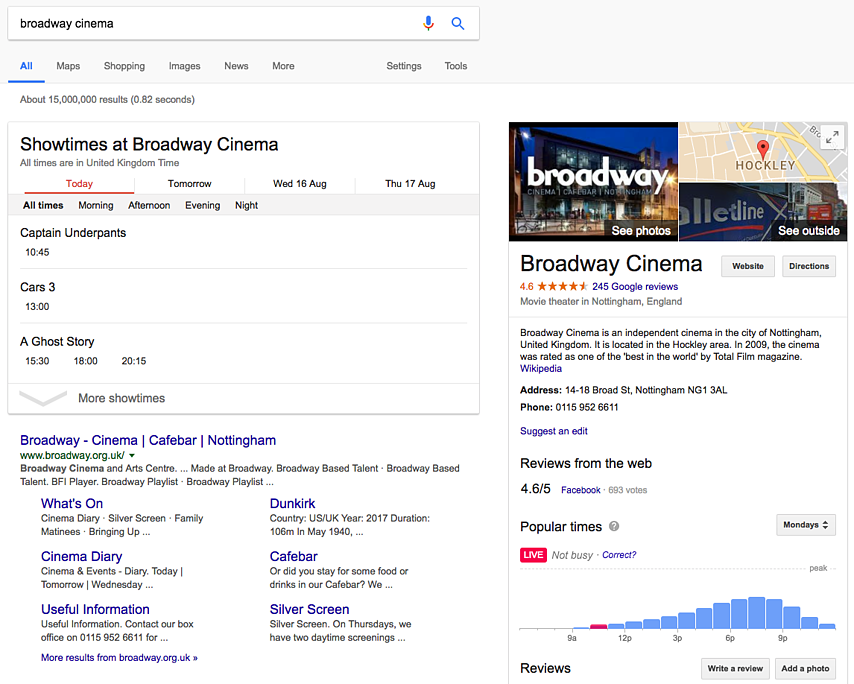Open the More search menu
The image size is (854, 684).
coord(283,66)
